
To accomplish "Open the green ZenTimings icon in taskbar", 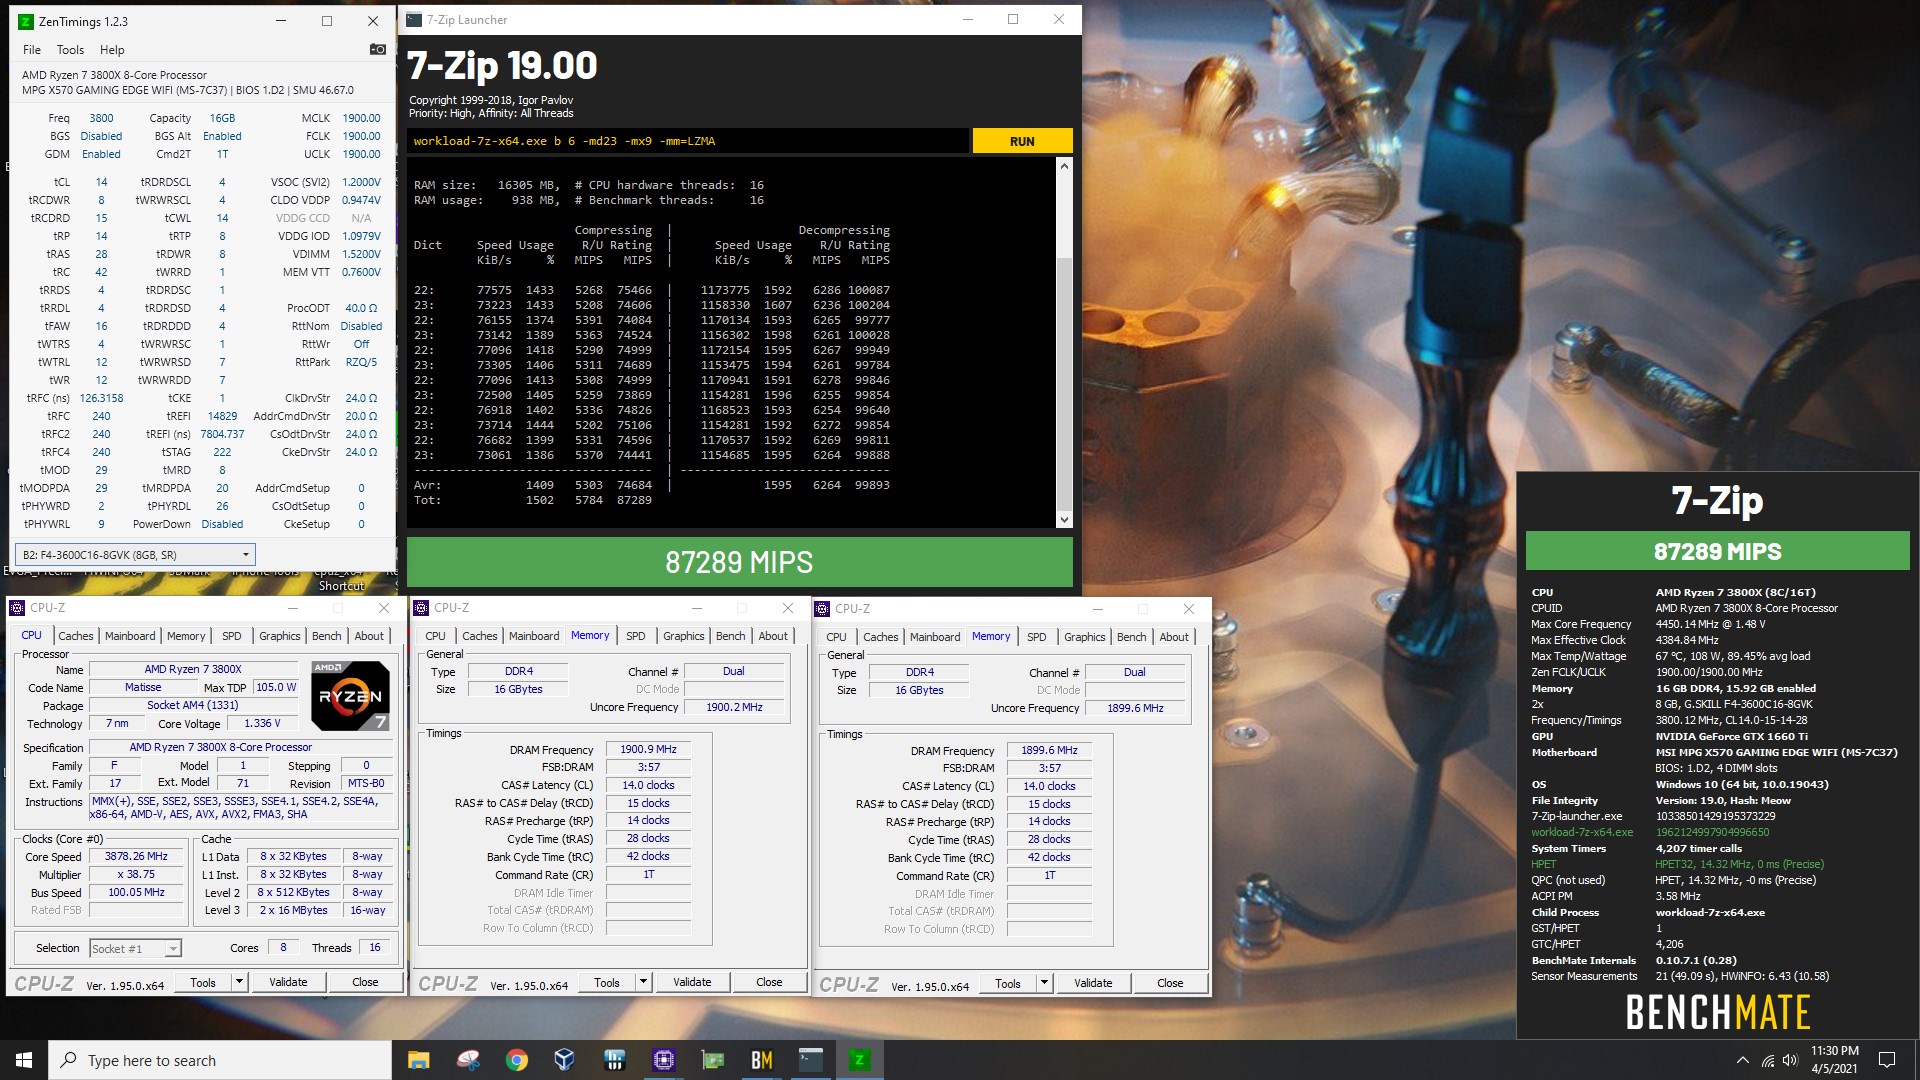I will (859, 1060).
